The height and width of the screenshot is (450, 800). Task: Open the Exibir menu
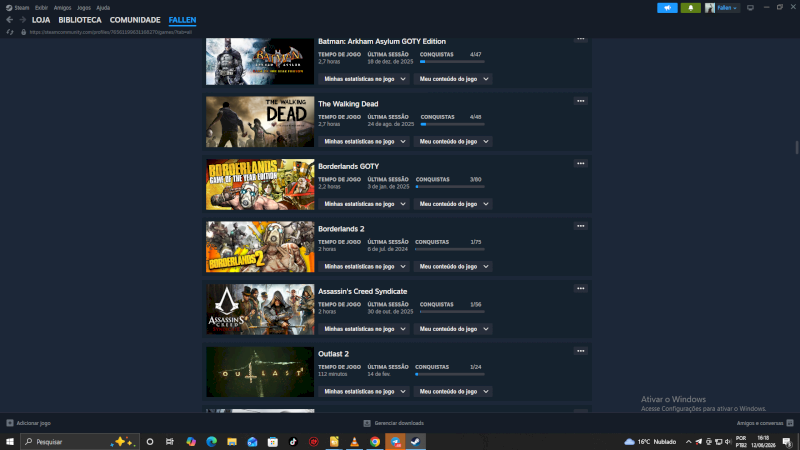point(41,8)
